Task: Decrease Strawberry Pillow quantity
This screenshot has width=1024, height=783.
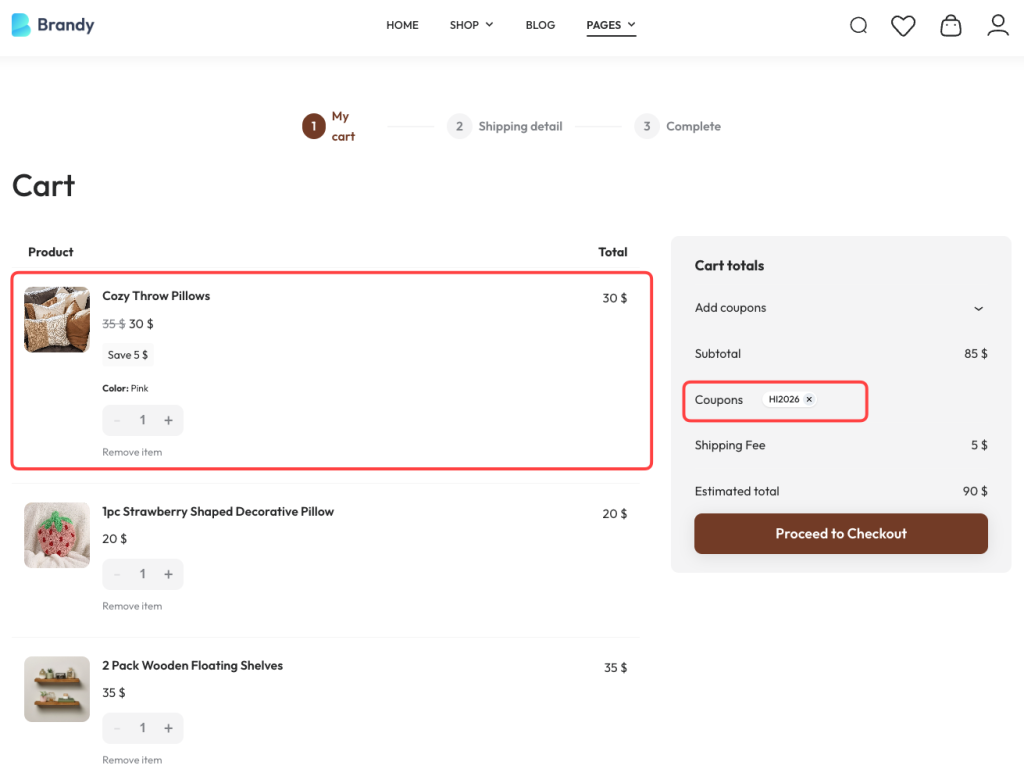Action: coord(117,574)
